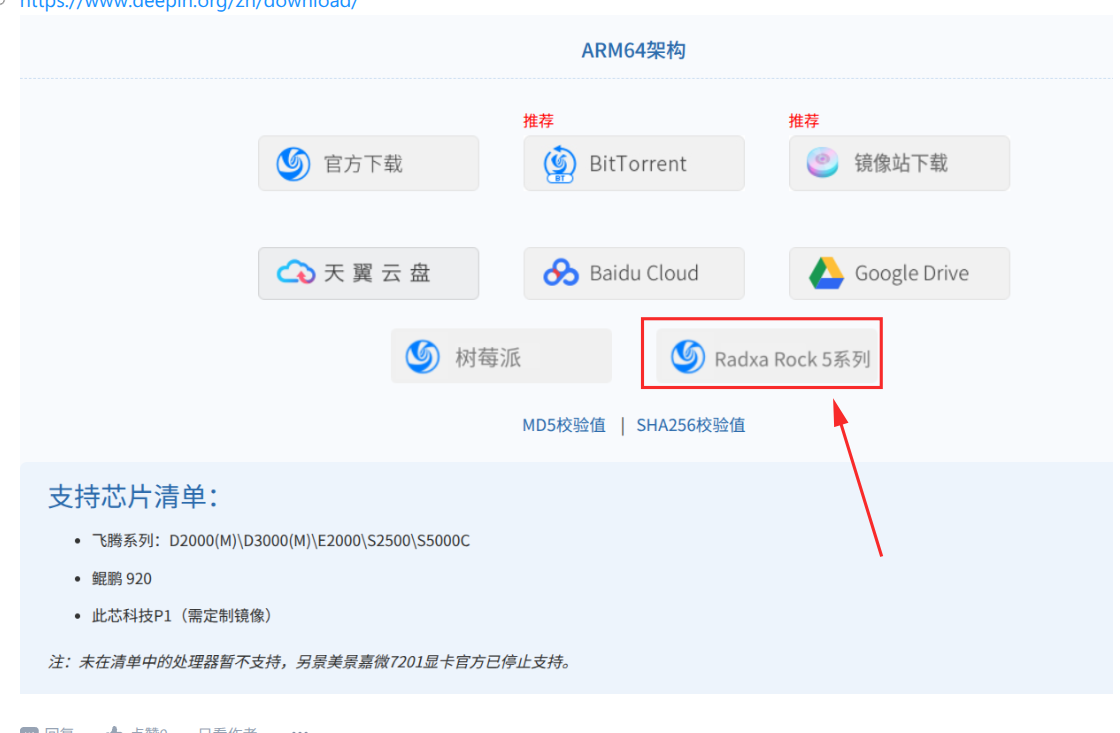The image size is (1120, 733).
Task: Click the pink disc 镜像站下载 icon
Action: click(823, 163)
